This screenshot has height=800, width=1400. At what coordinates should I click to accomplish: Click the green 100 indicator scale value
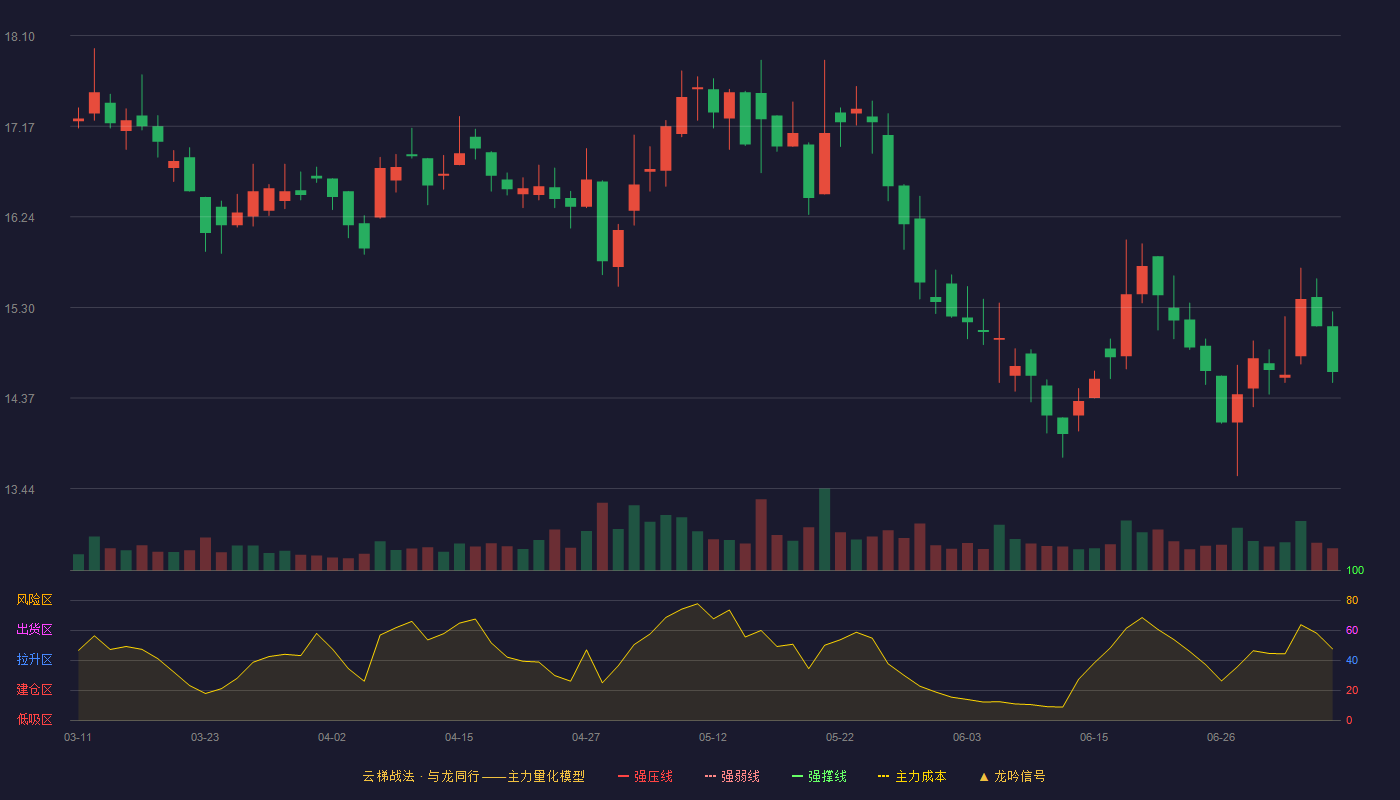tap(1355, 570)
